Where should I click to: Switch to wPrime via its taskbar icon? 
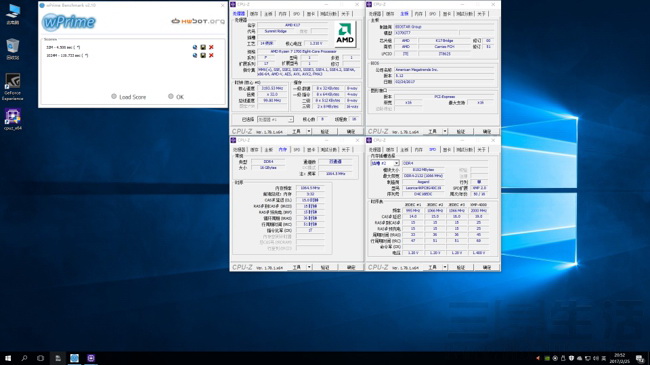74,358
